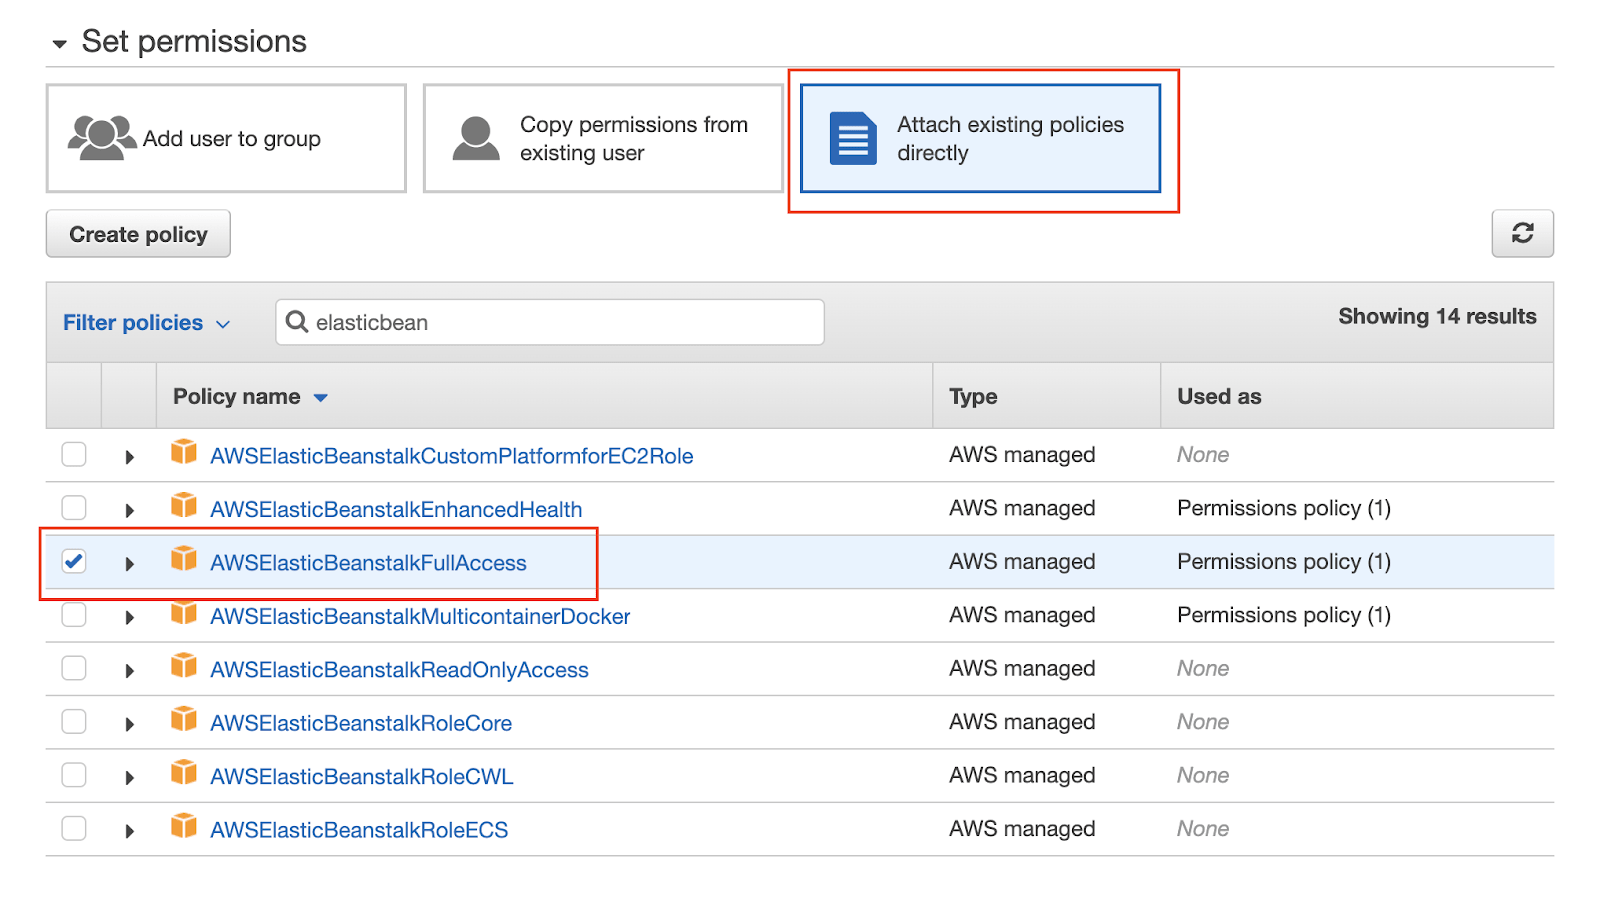Check the AWSElasticBeanstalkRoleCWL checkbox
1600x910 pixels.
(x=74, y=775)
